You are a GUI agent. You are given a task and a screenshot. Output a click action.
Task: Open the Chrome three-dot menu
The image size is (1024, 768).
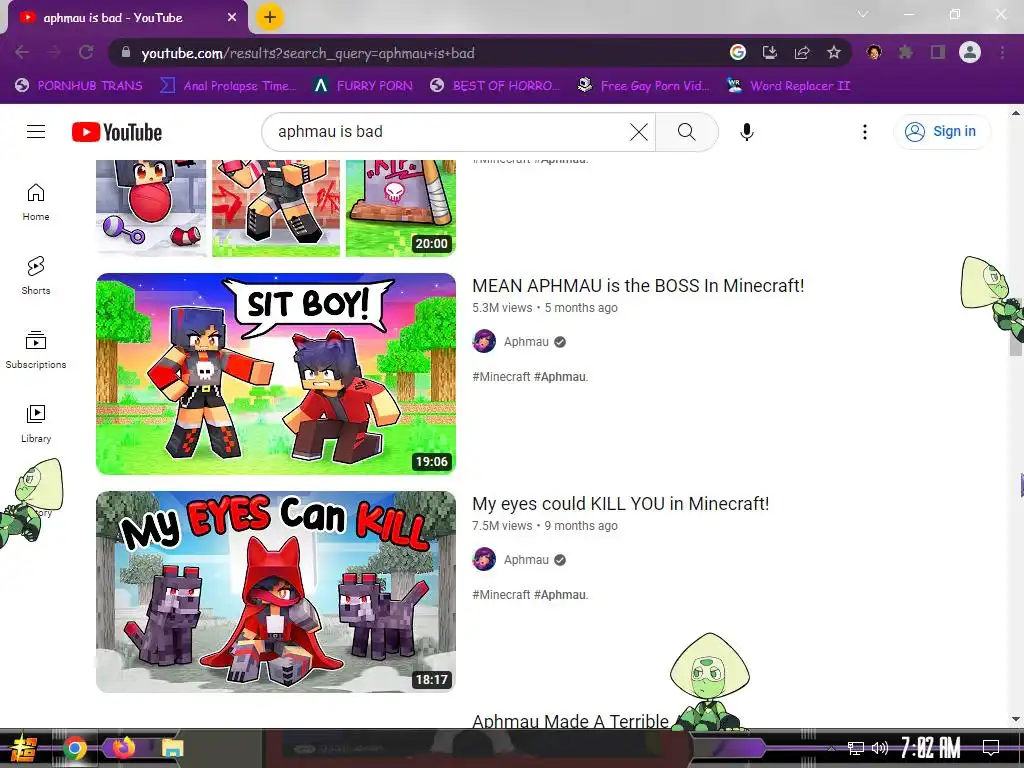pos(1002,52)
